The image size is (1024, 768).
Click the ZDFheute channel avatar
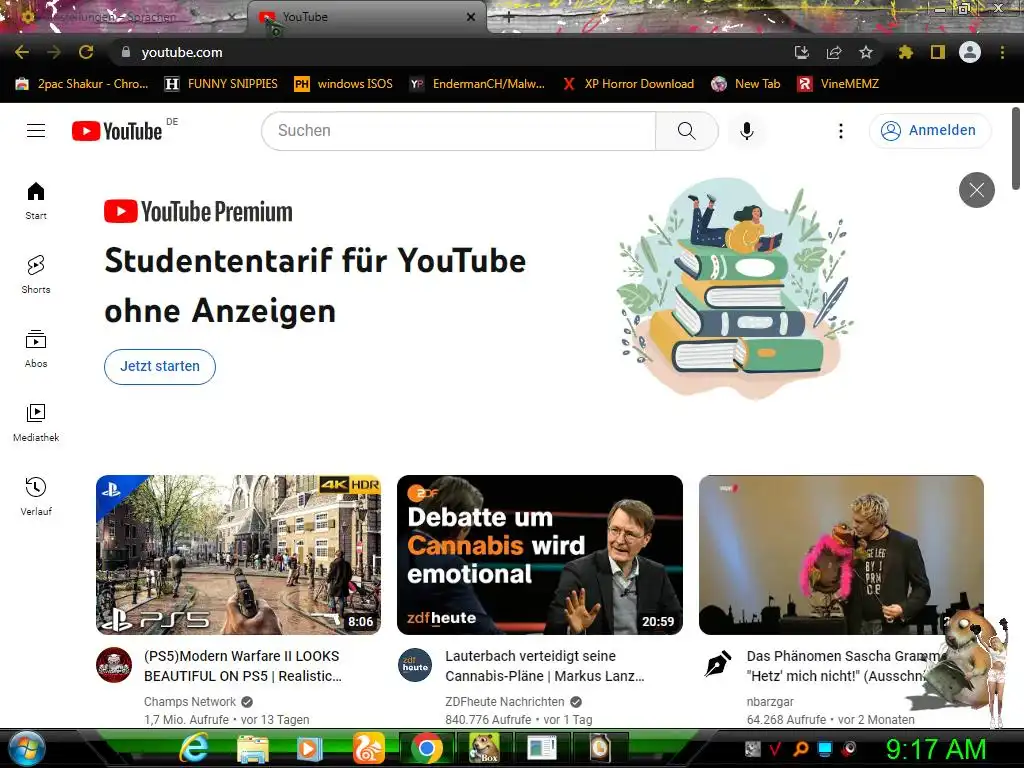click(415, 665)
